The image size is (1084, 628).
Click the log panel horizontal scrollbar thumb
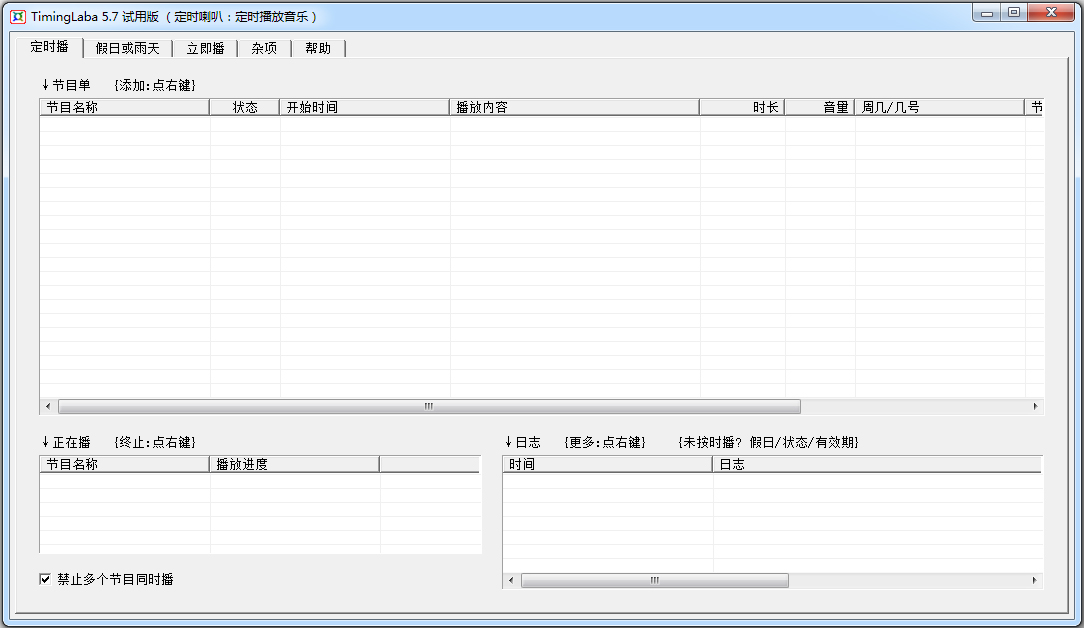pos(654,581)
